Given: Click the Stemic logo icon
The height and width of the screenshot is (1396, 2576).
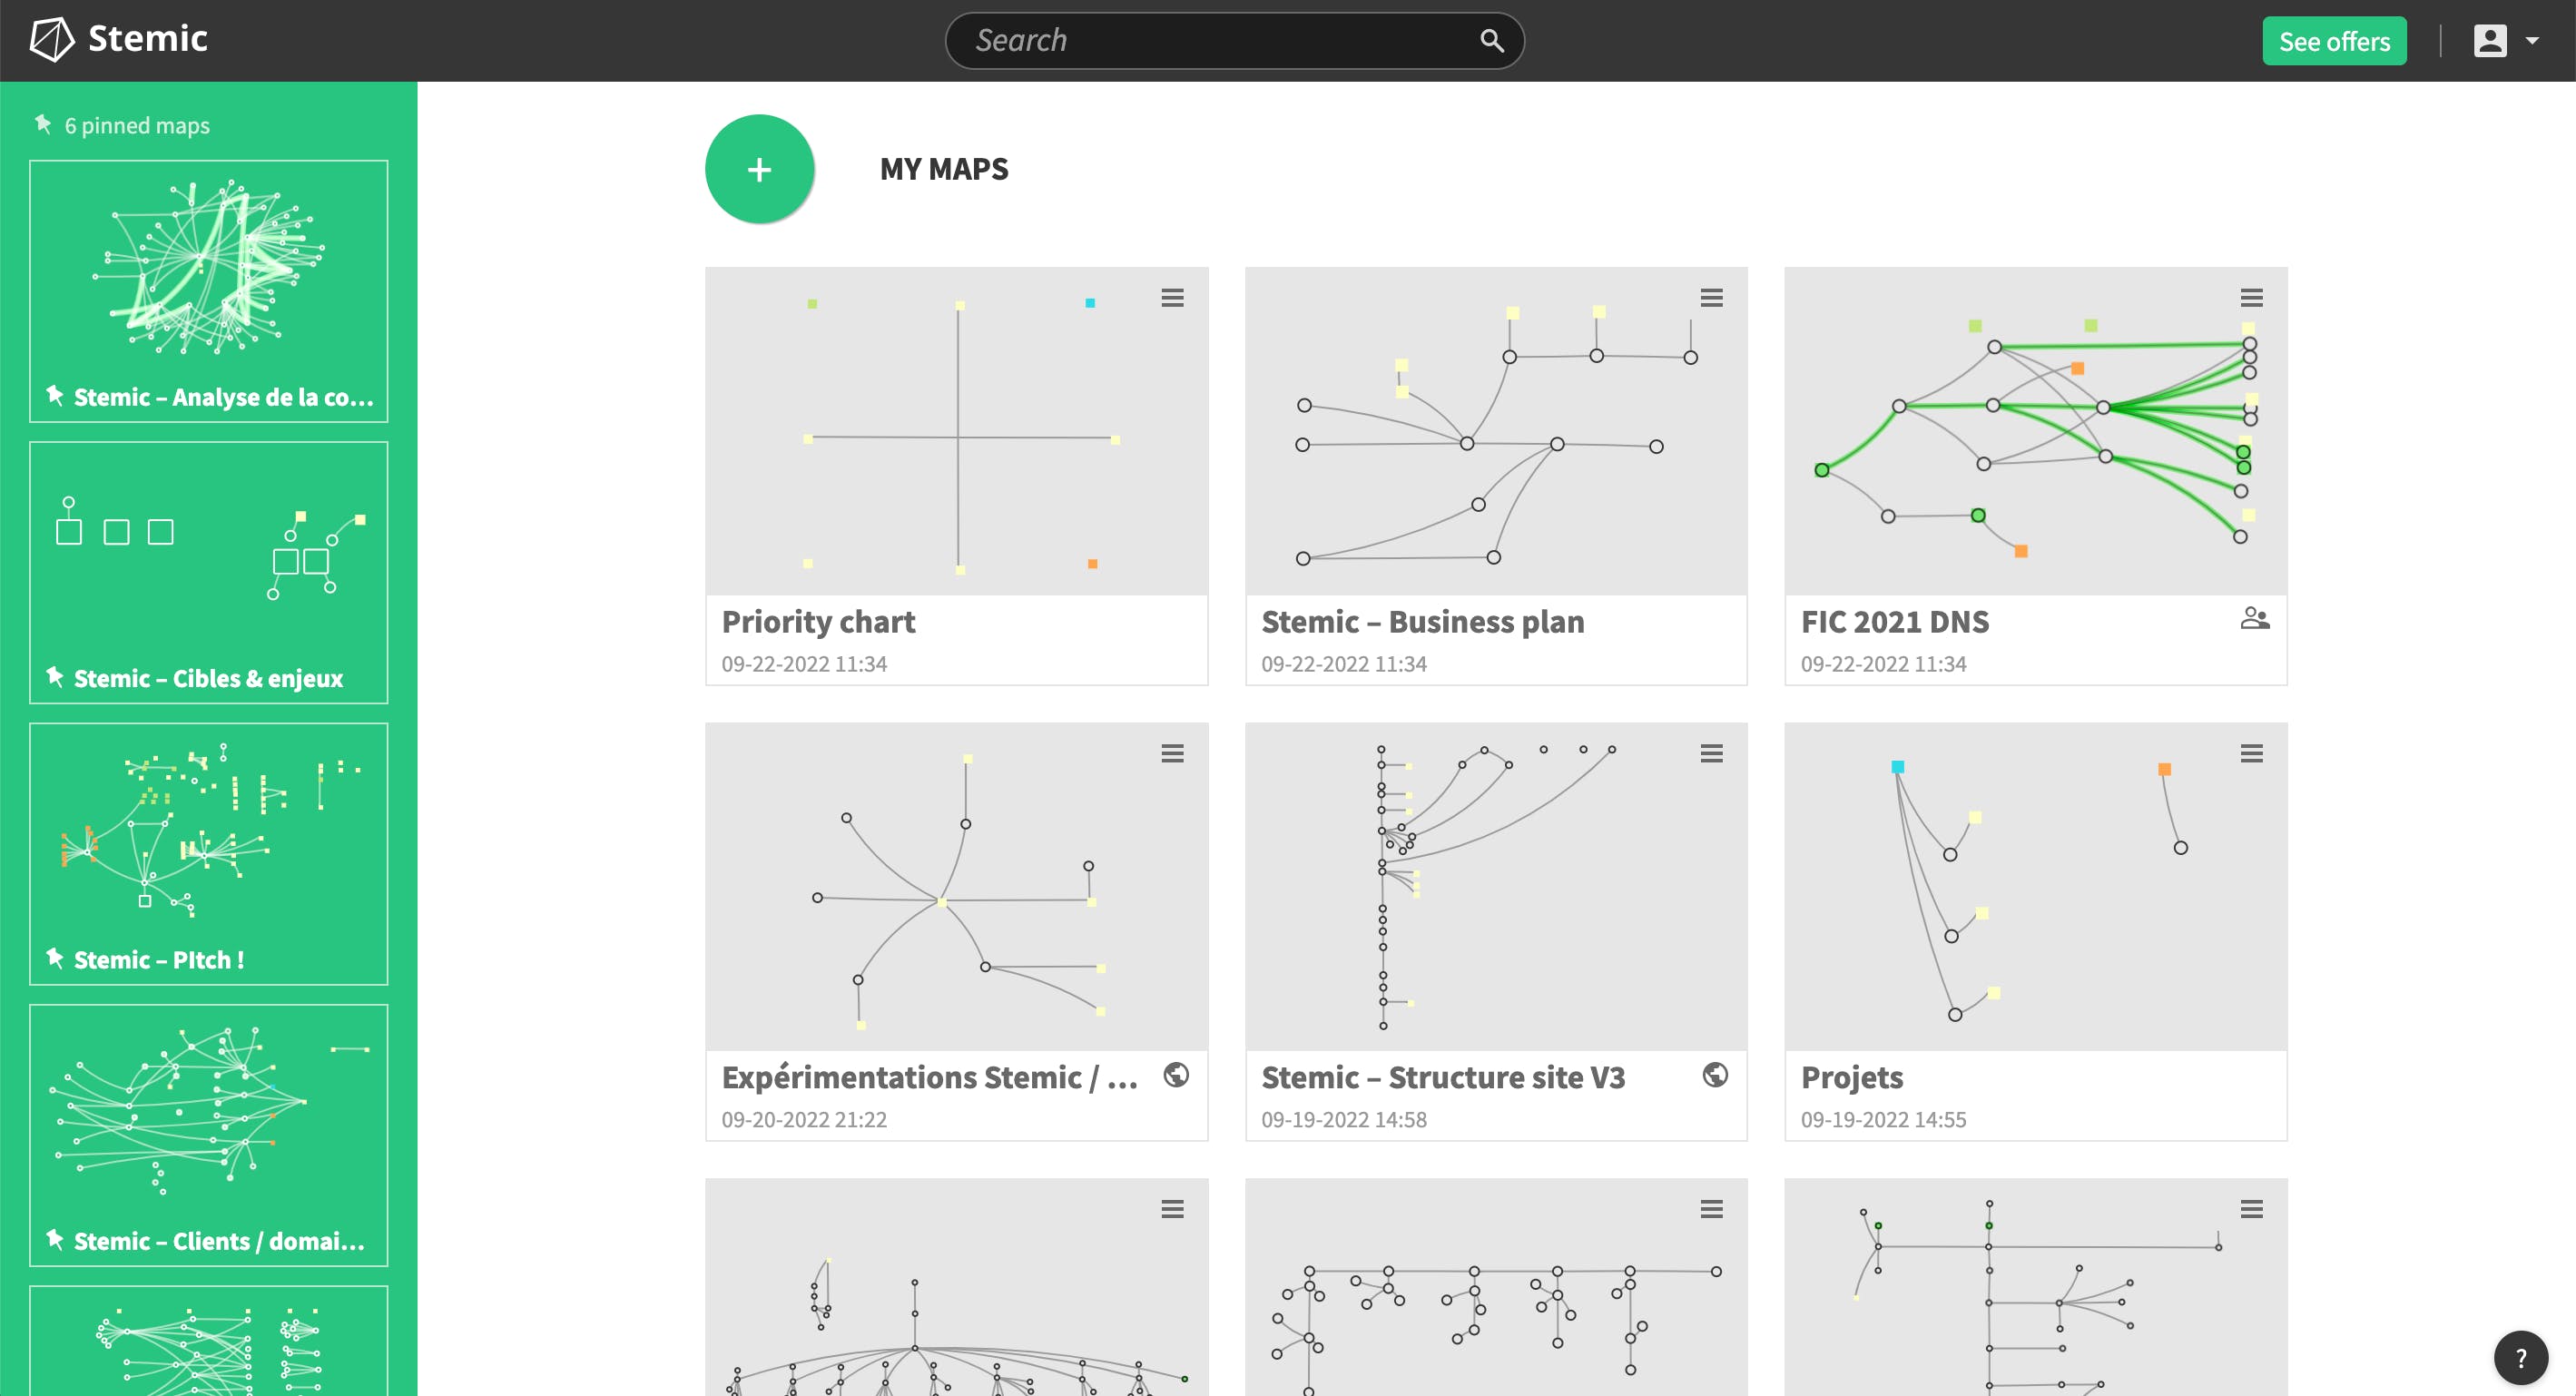Looking at the screenshot, I should tap(51, 40).
